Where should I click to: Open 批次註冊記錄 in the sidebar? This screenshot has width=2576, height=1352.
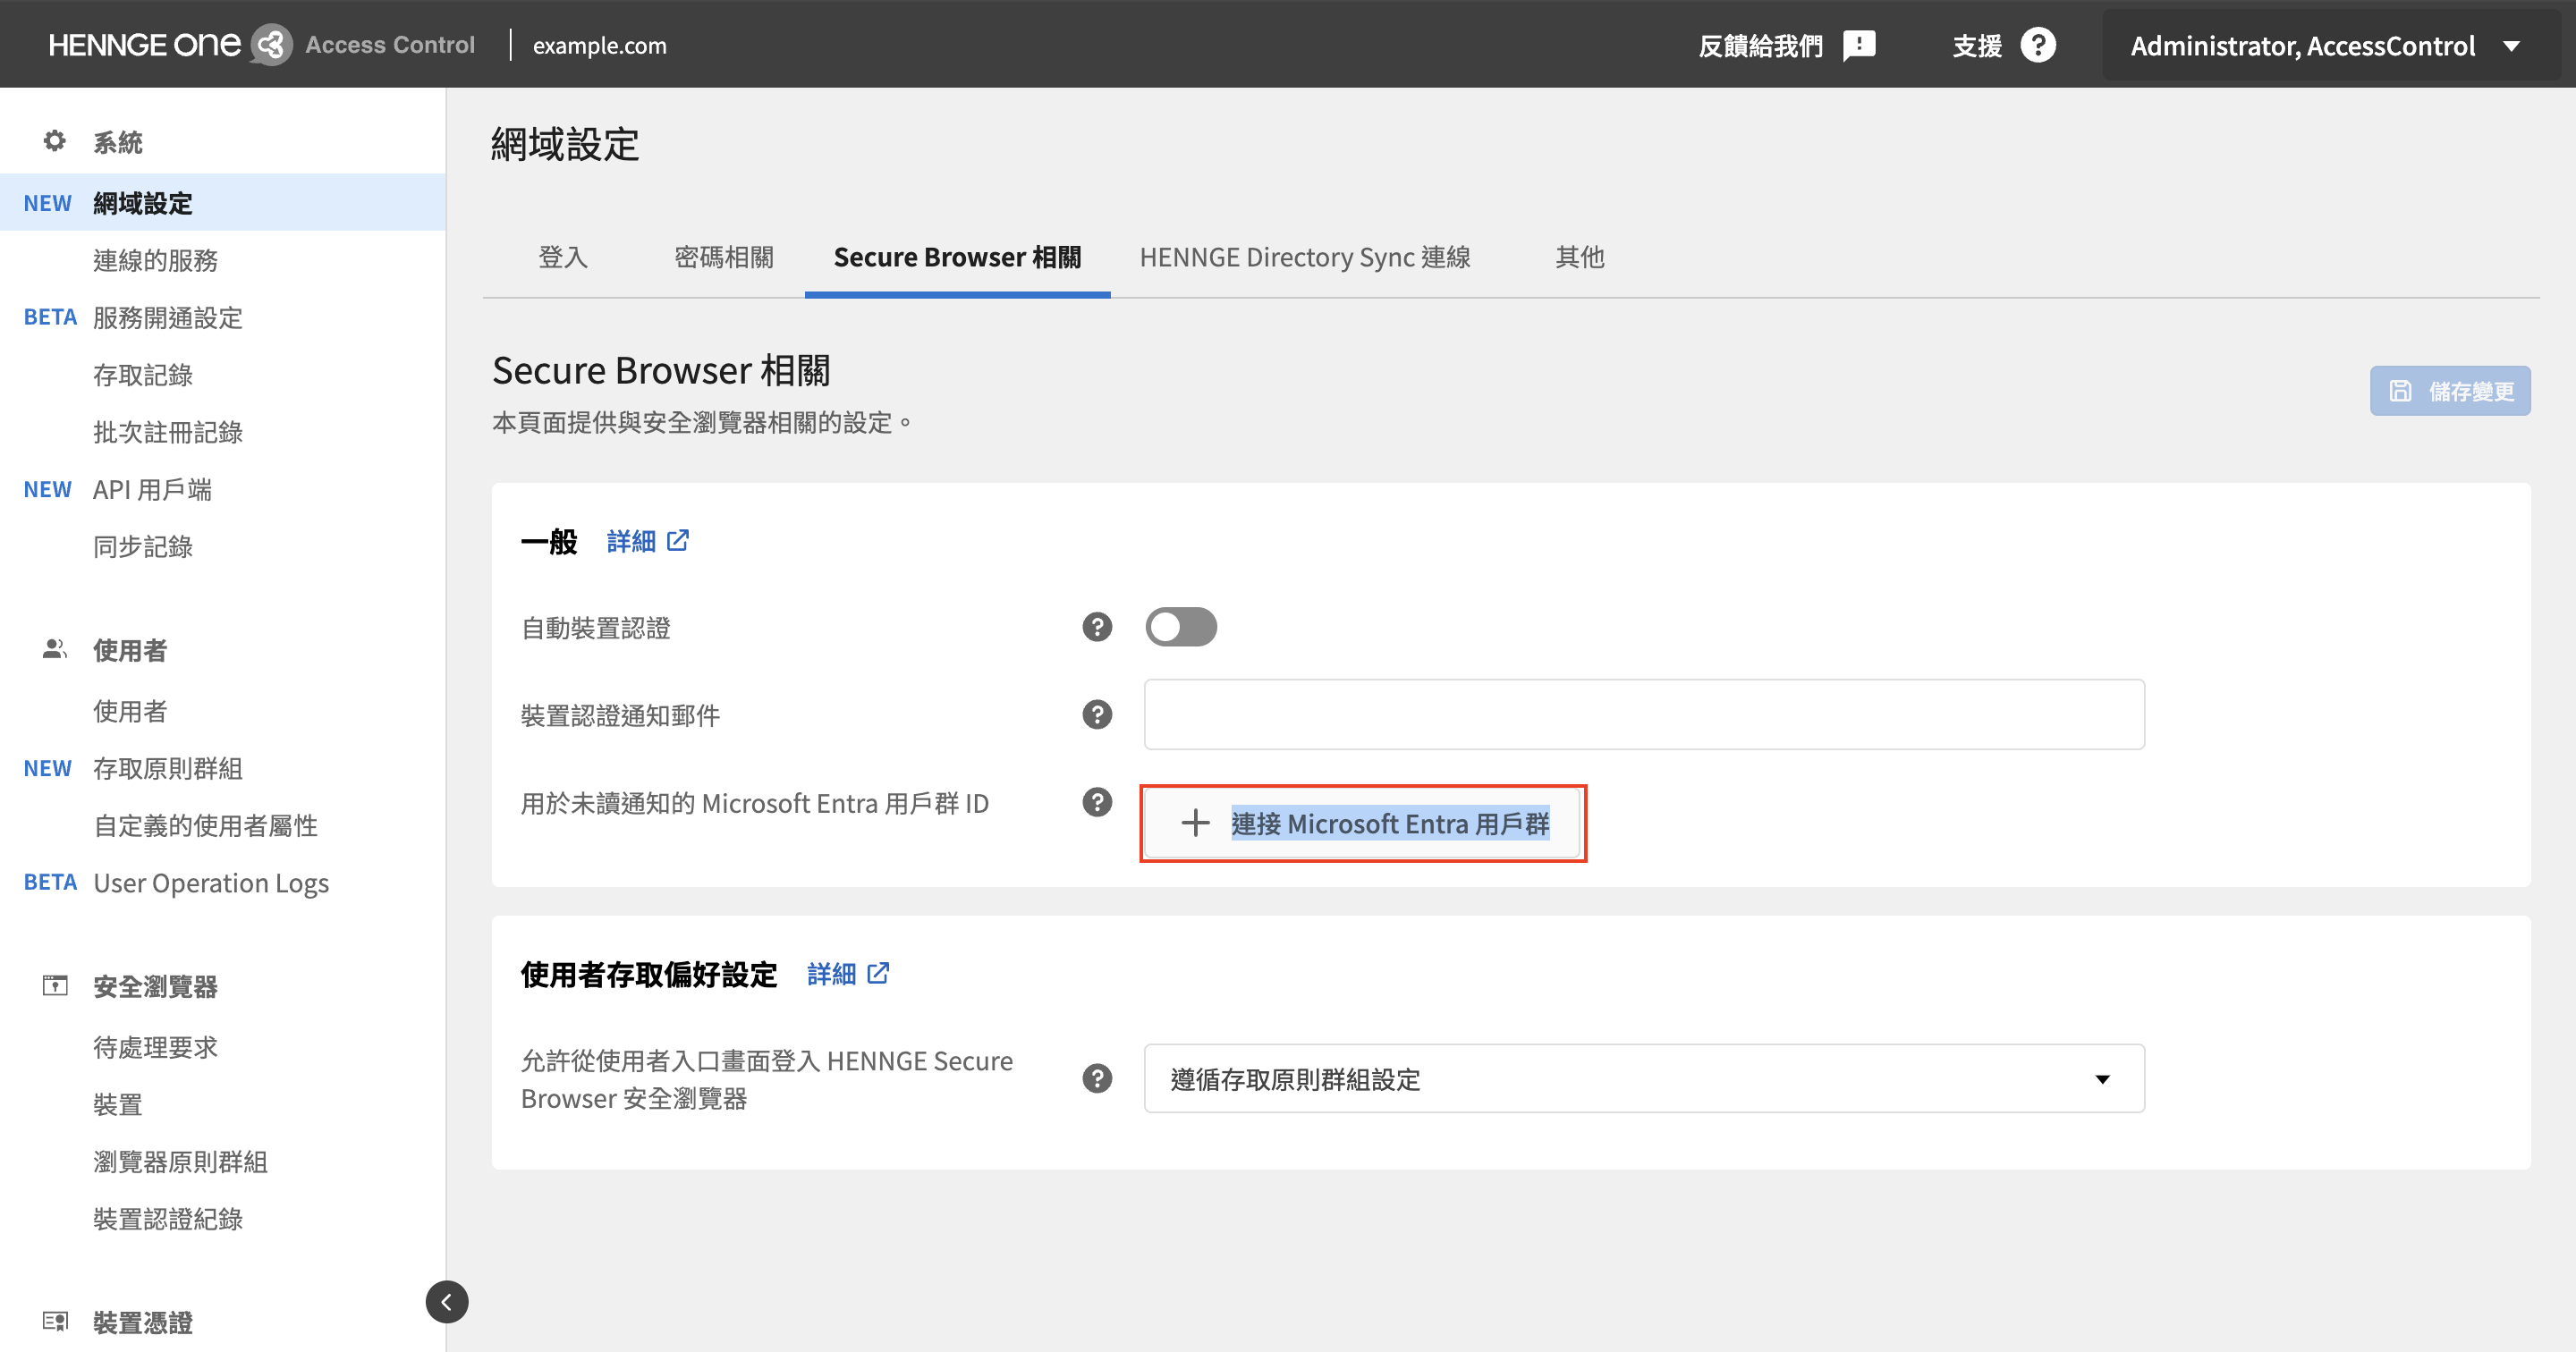(x=168, y=431)
